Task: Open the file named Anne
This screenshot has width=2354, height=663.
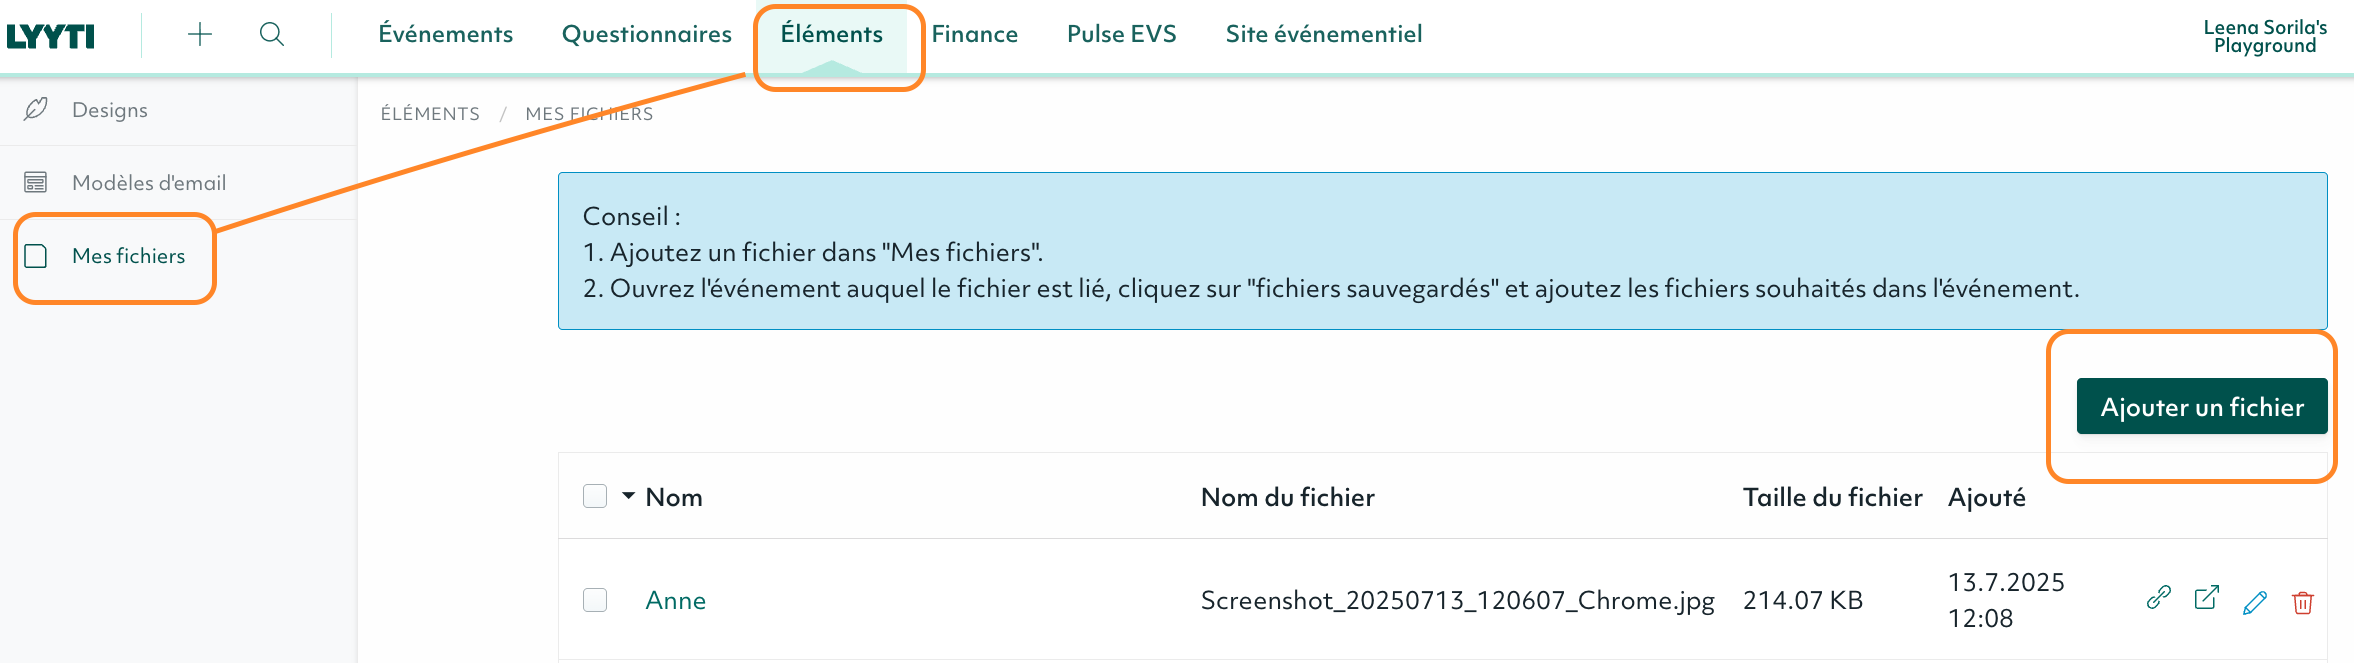Action: coord(675,600)
